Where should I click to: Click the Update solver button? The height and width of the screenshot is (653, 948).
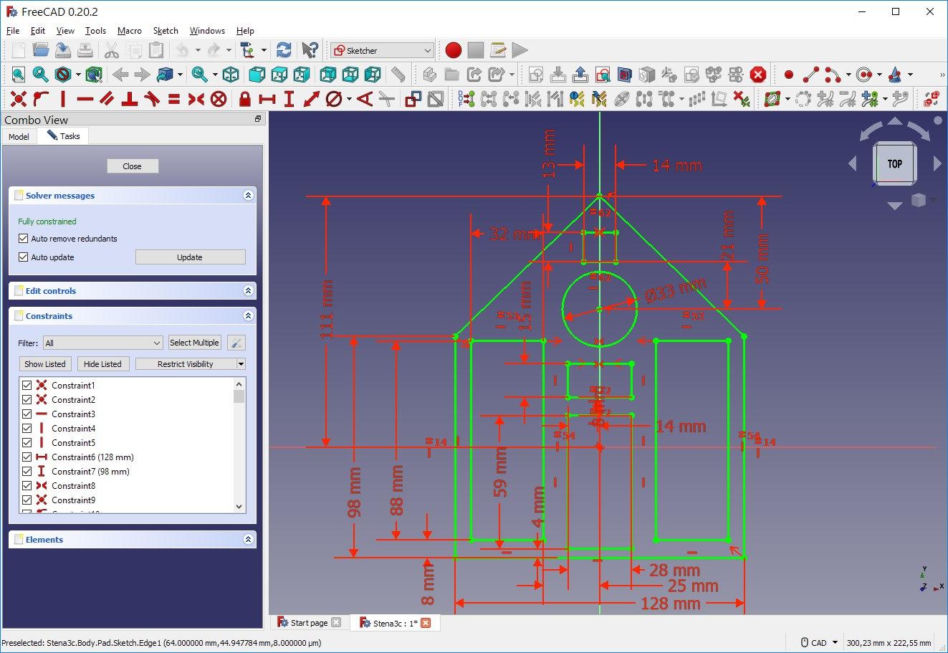(190, 257)
